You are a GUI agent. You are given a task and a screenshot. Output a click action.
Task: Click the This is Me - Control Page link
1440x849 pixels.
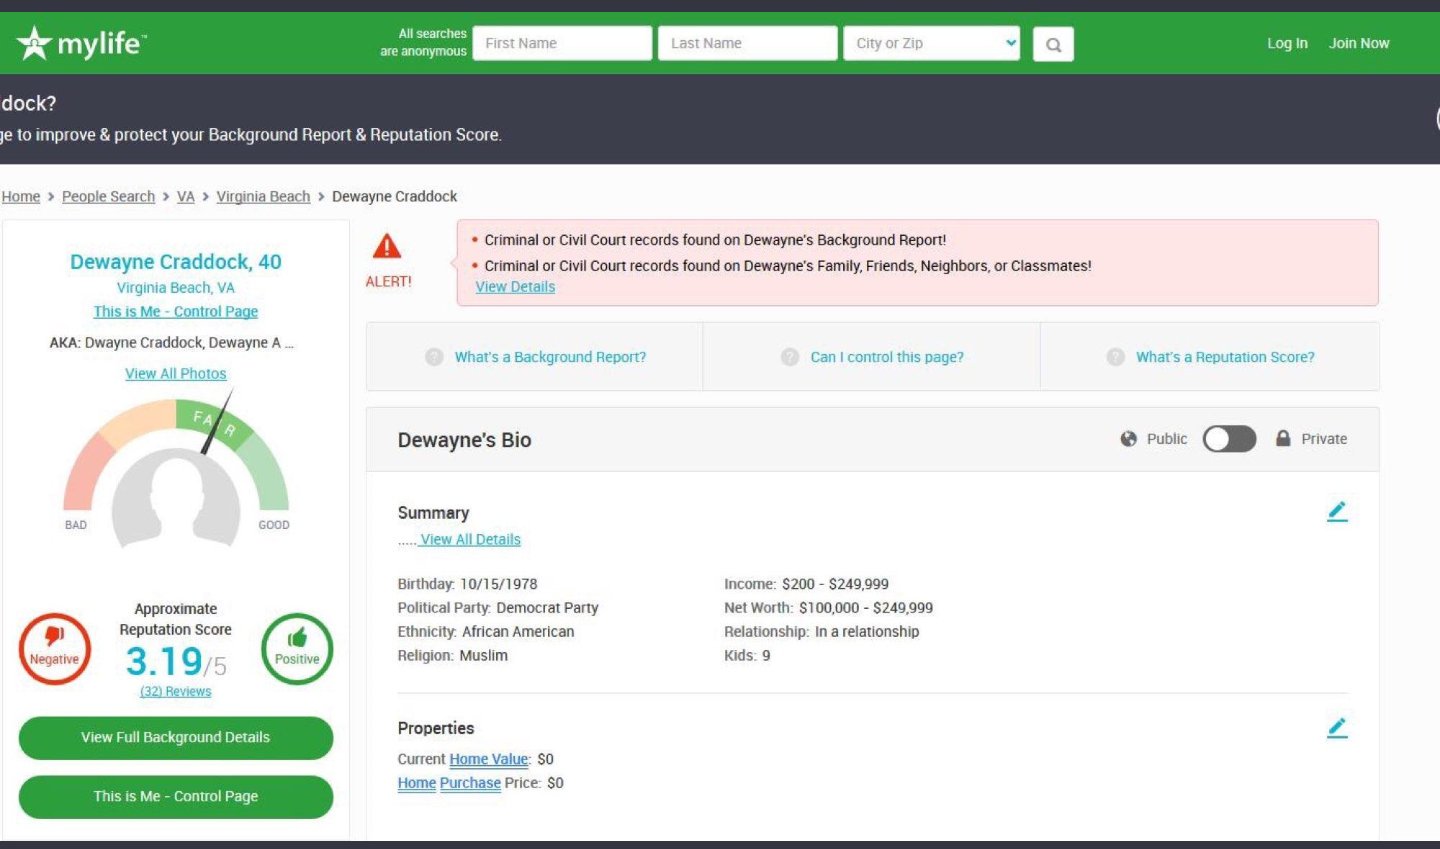(176, 312)
